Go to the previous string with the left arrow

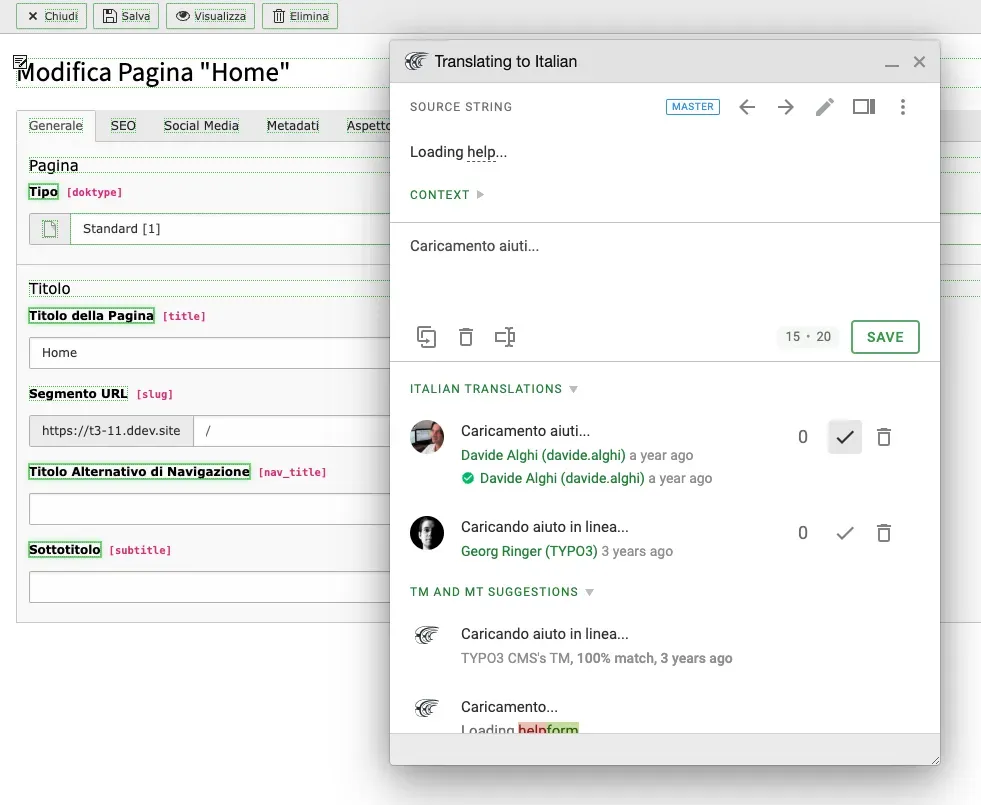[x=746, y=107]
